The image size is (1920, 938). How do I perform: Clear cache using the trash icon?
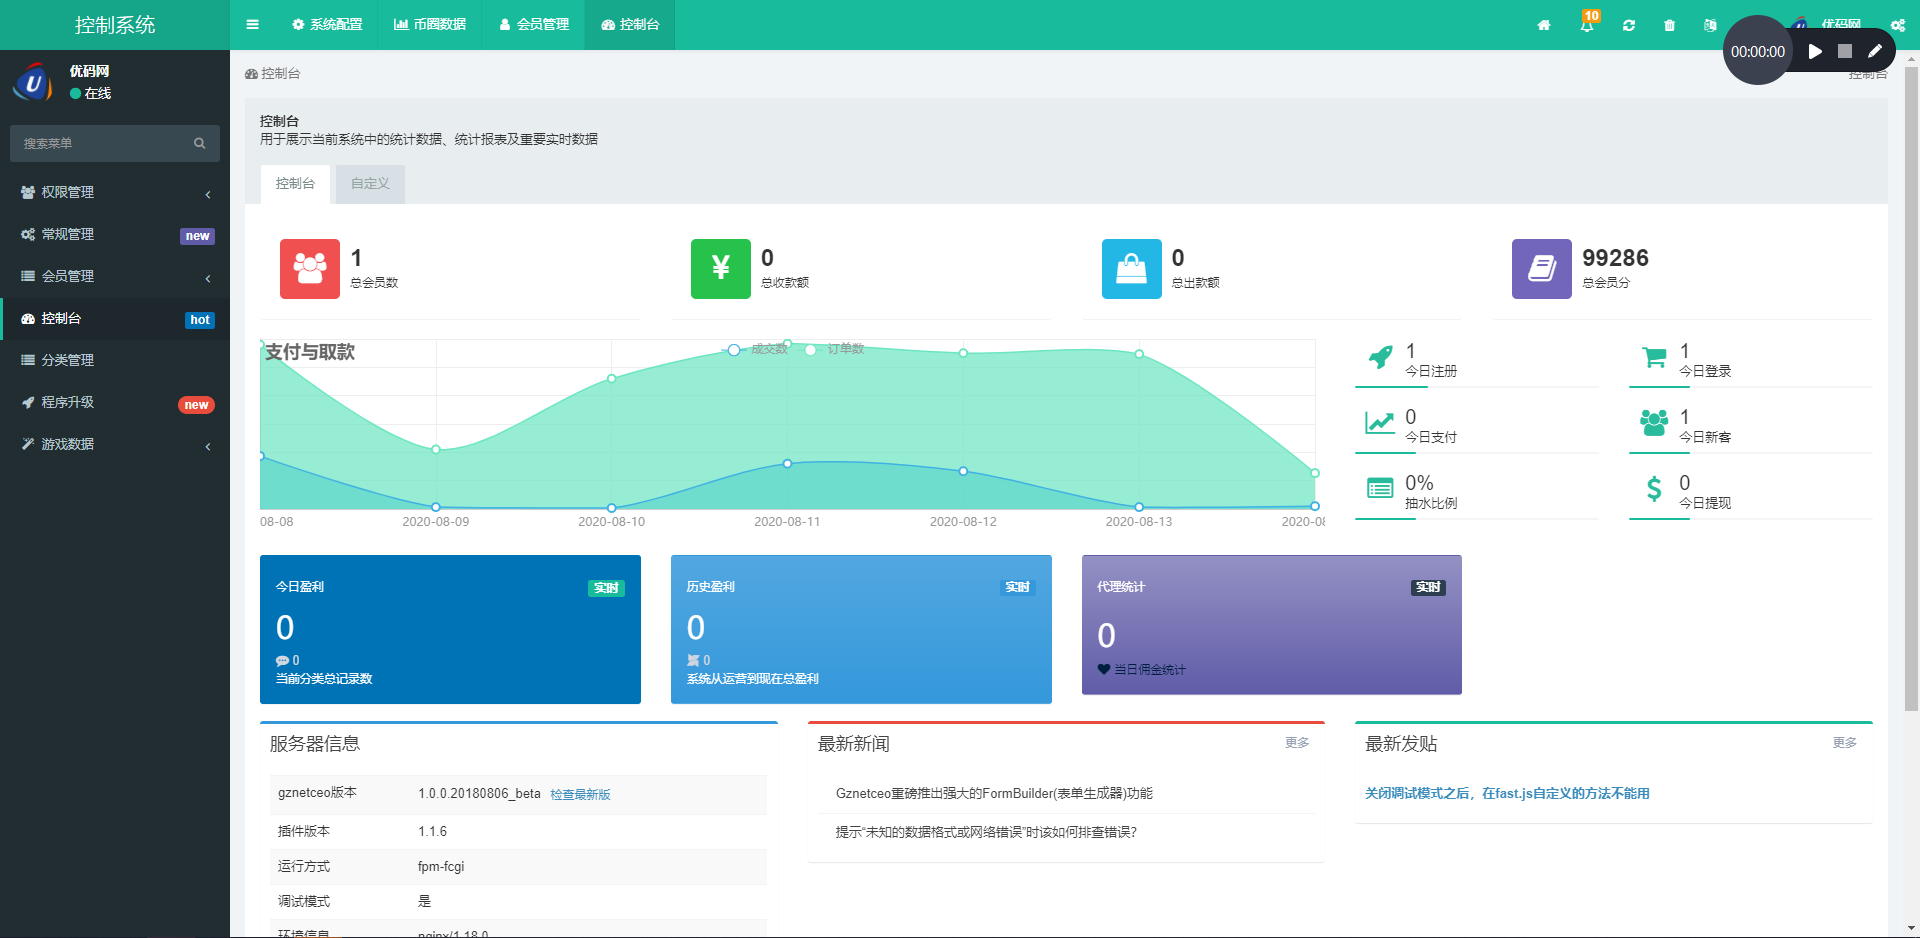[x=1669, y=25]
